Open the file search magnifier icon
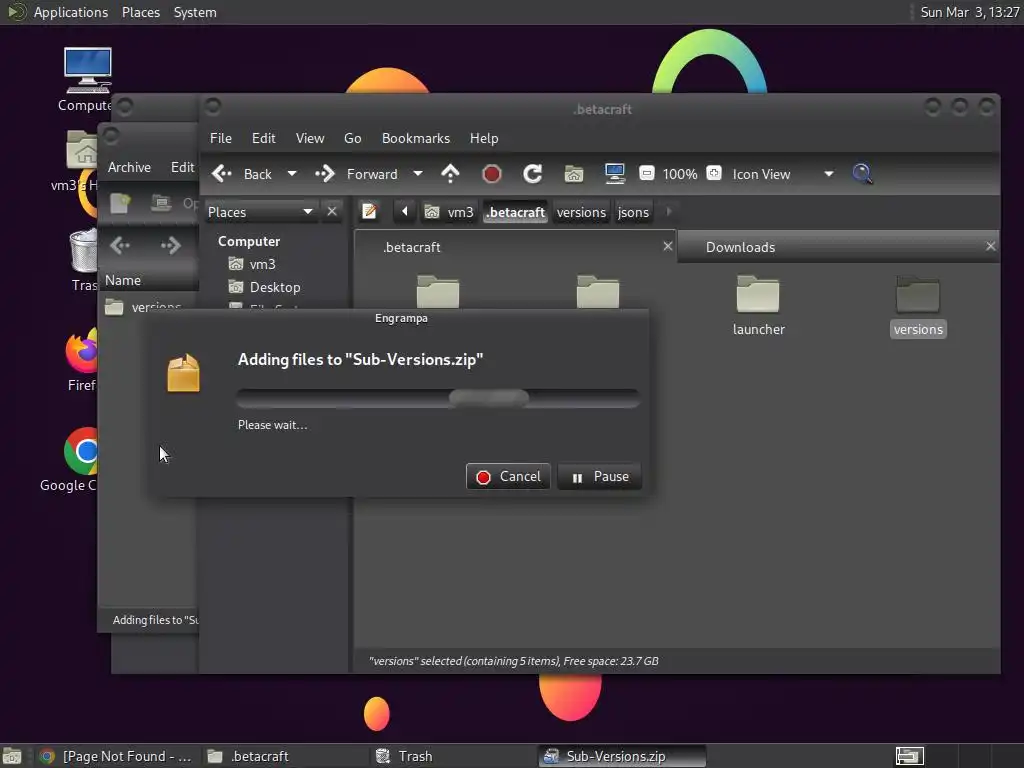Image resolution: width=1024 pixels, height=768 pixels. tap(862, 174)
